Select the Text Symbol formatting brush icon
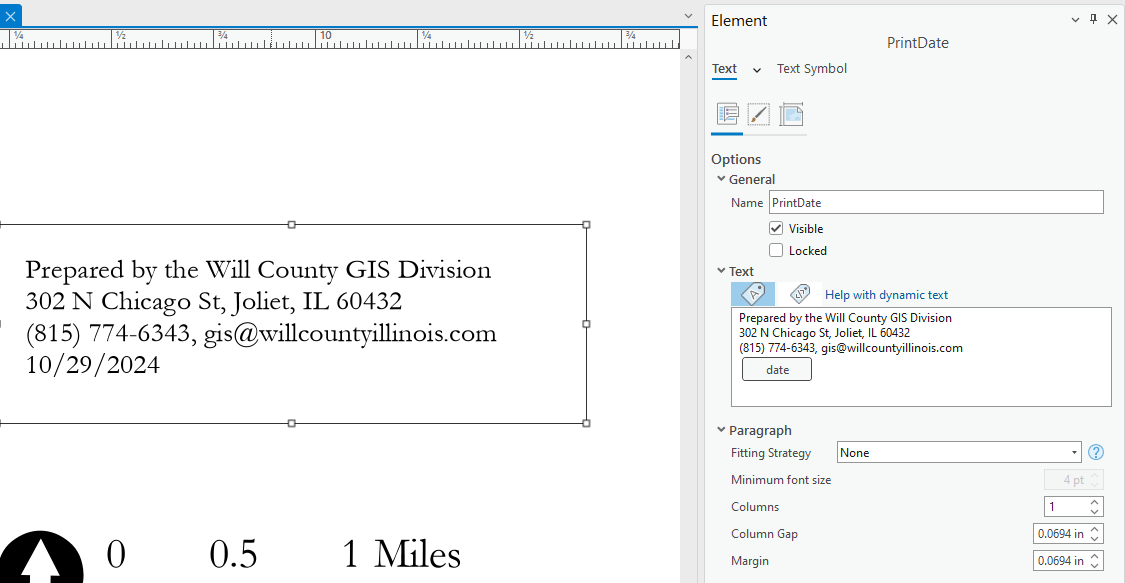This screenshot has height=583, width=1125. click(758, 114)
